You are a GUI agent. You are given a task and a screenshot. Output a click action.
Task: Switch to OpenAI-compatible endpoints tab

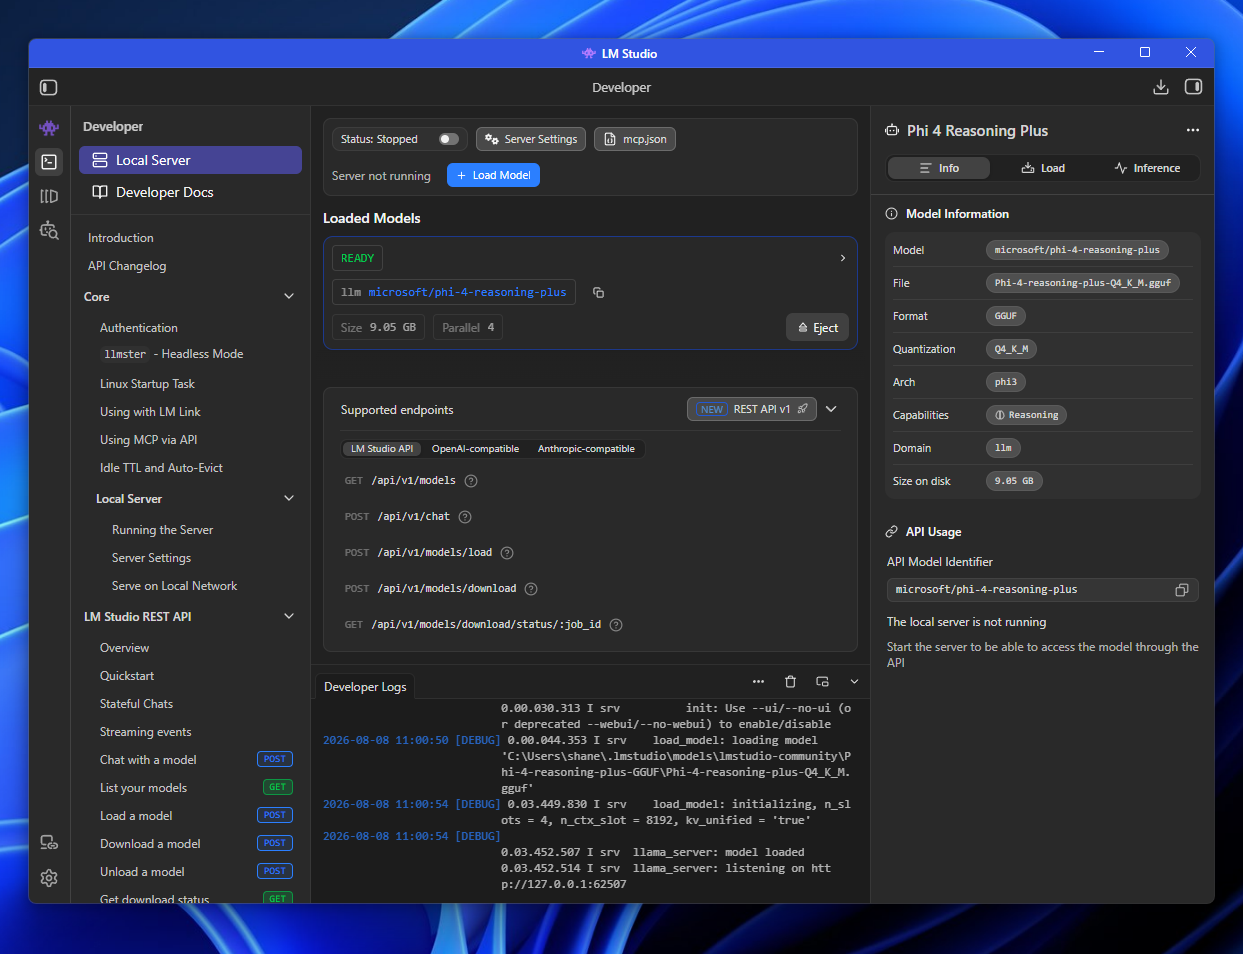pos(475,449)
